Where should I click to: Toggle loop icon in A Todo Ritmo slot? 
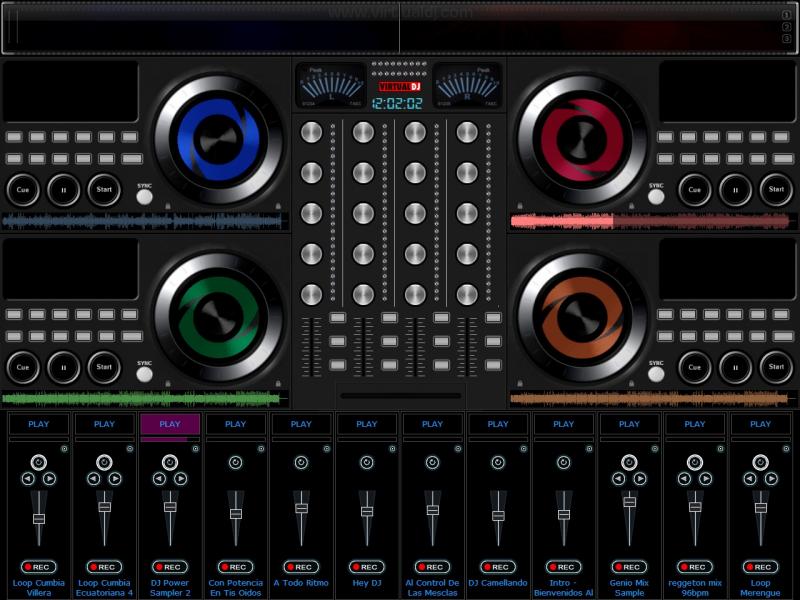pyautogui.click(x=302, y=462)
